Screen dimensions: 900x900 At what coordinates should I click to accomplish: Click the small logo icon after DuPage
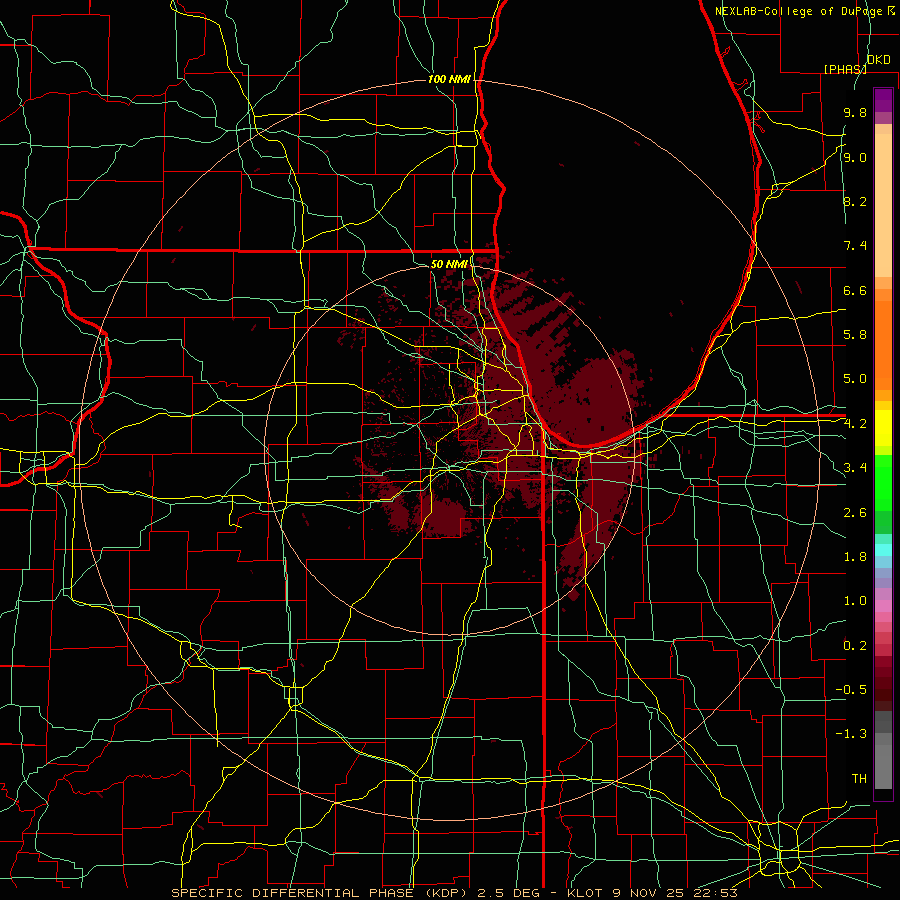tap(891, 10)
